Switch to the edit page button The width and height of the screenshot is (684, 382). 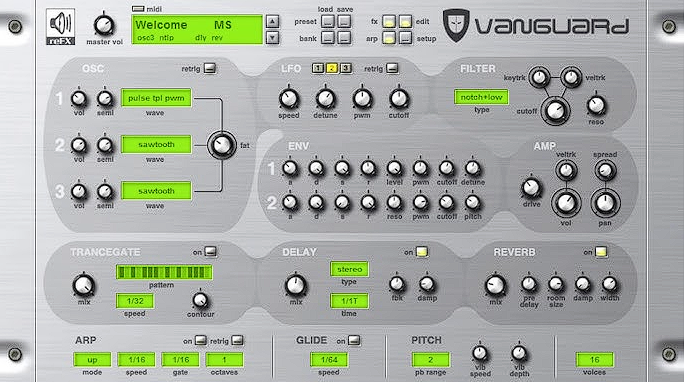(405, 21)
